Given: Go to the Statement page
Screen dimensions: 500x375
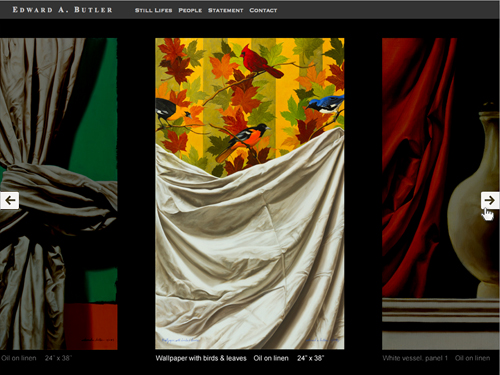Looking at the screenshot, I should click(x=226, y=10).
